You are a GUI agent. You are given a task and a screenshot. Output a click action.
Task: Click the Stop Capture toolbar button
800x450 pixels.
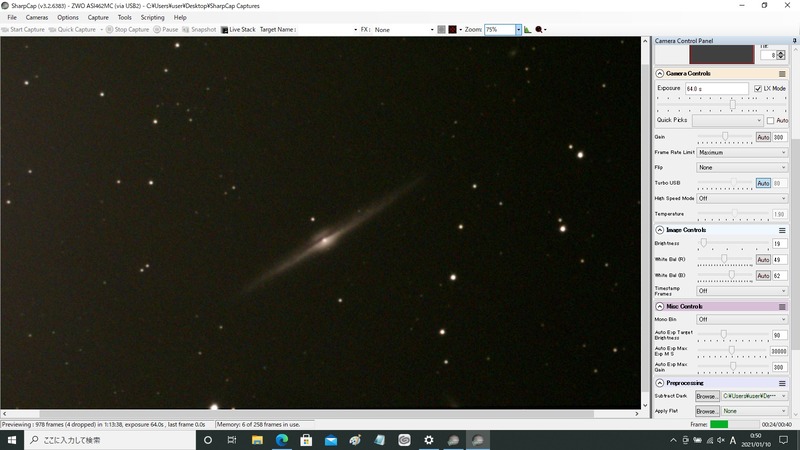tap(128, 30)
